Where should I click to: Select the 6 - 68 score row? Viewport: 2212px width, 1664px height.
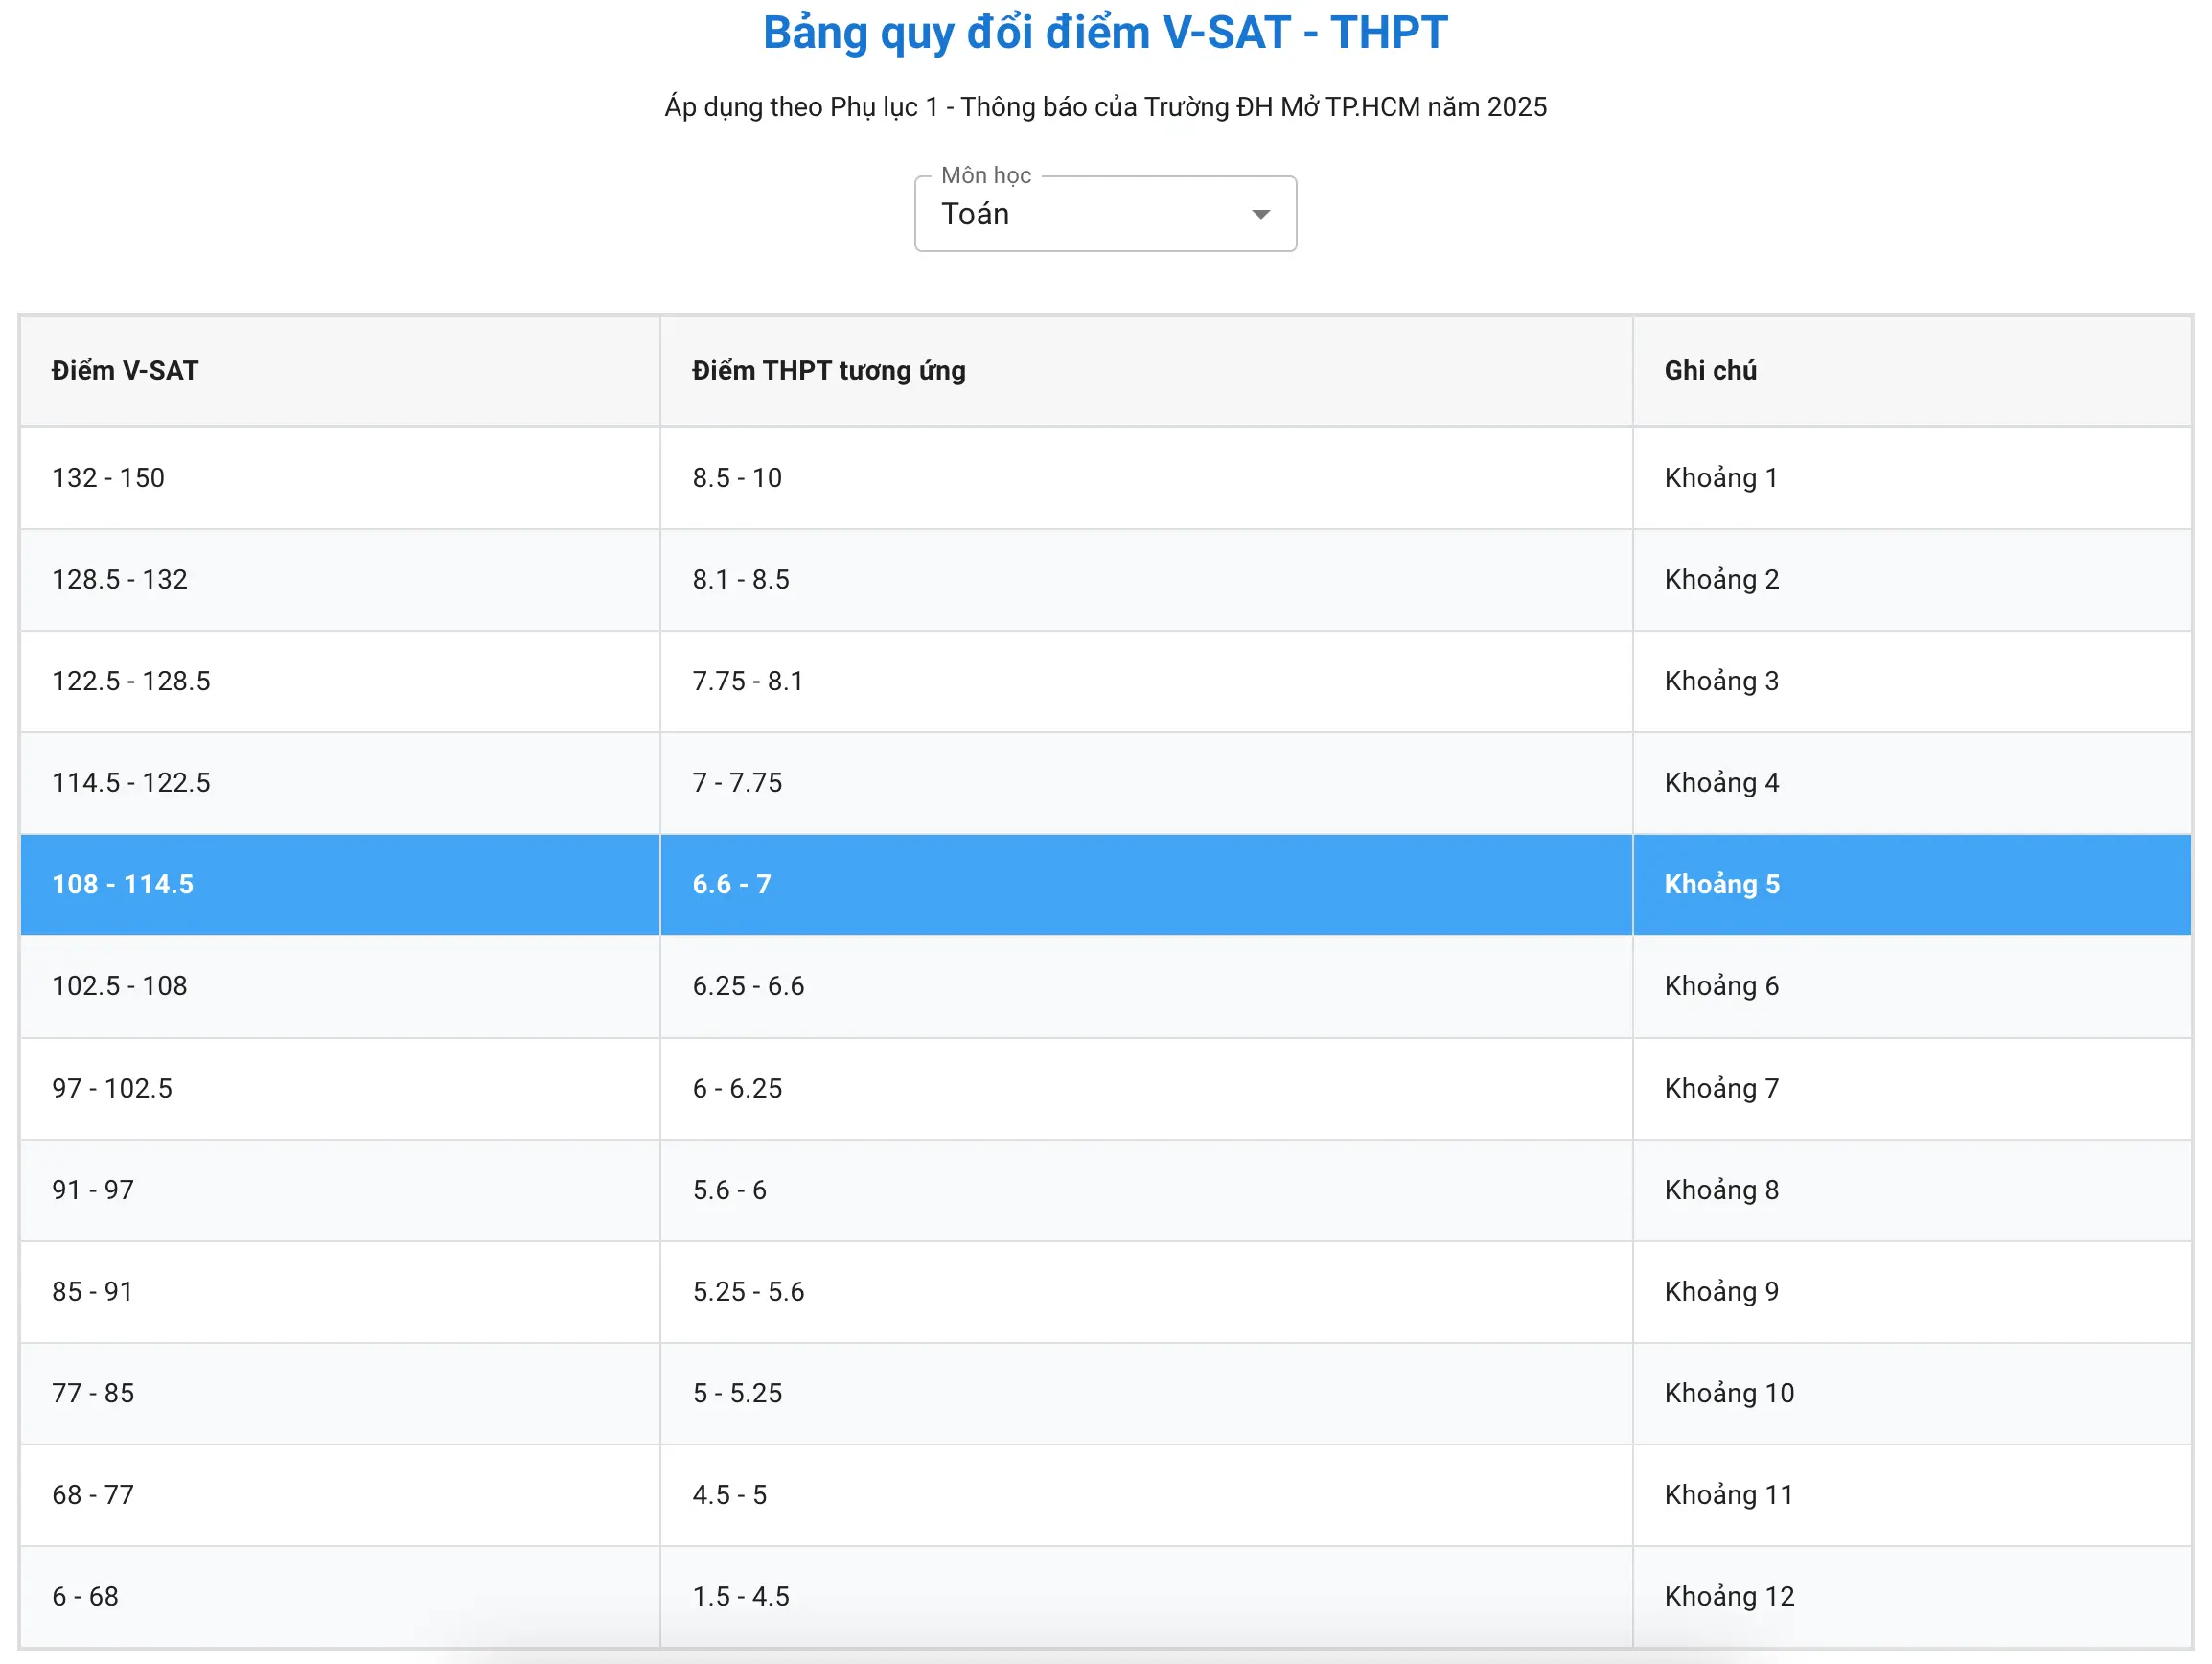(x=85, y=1597)
